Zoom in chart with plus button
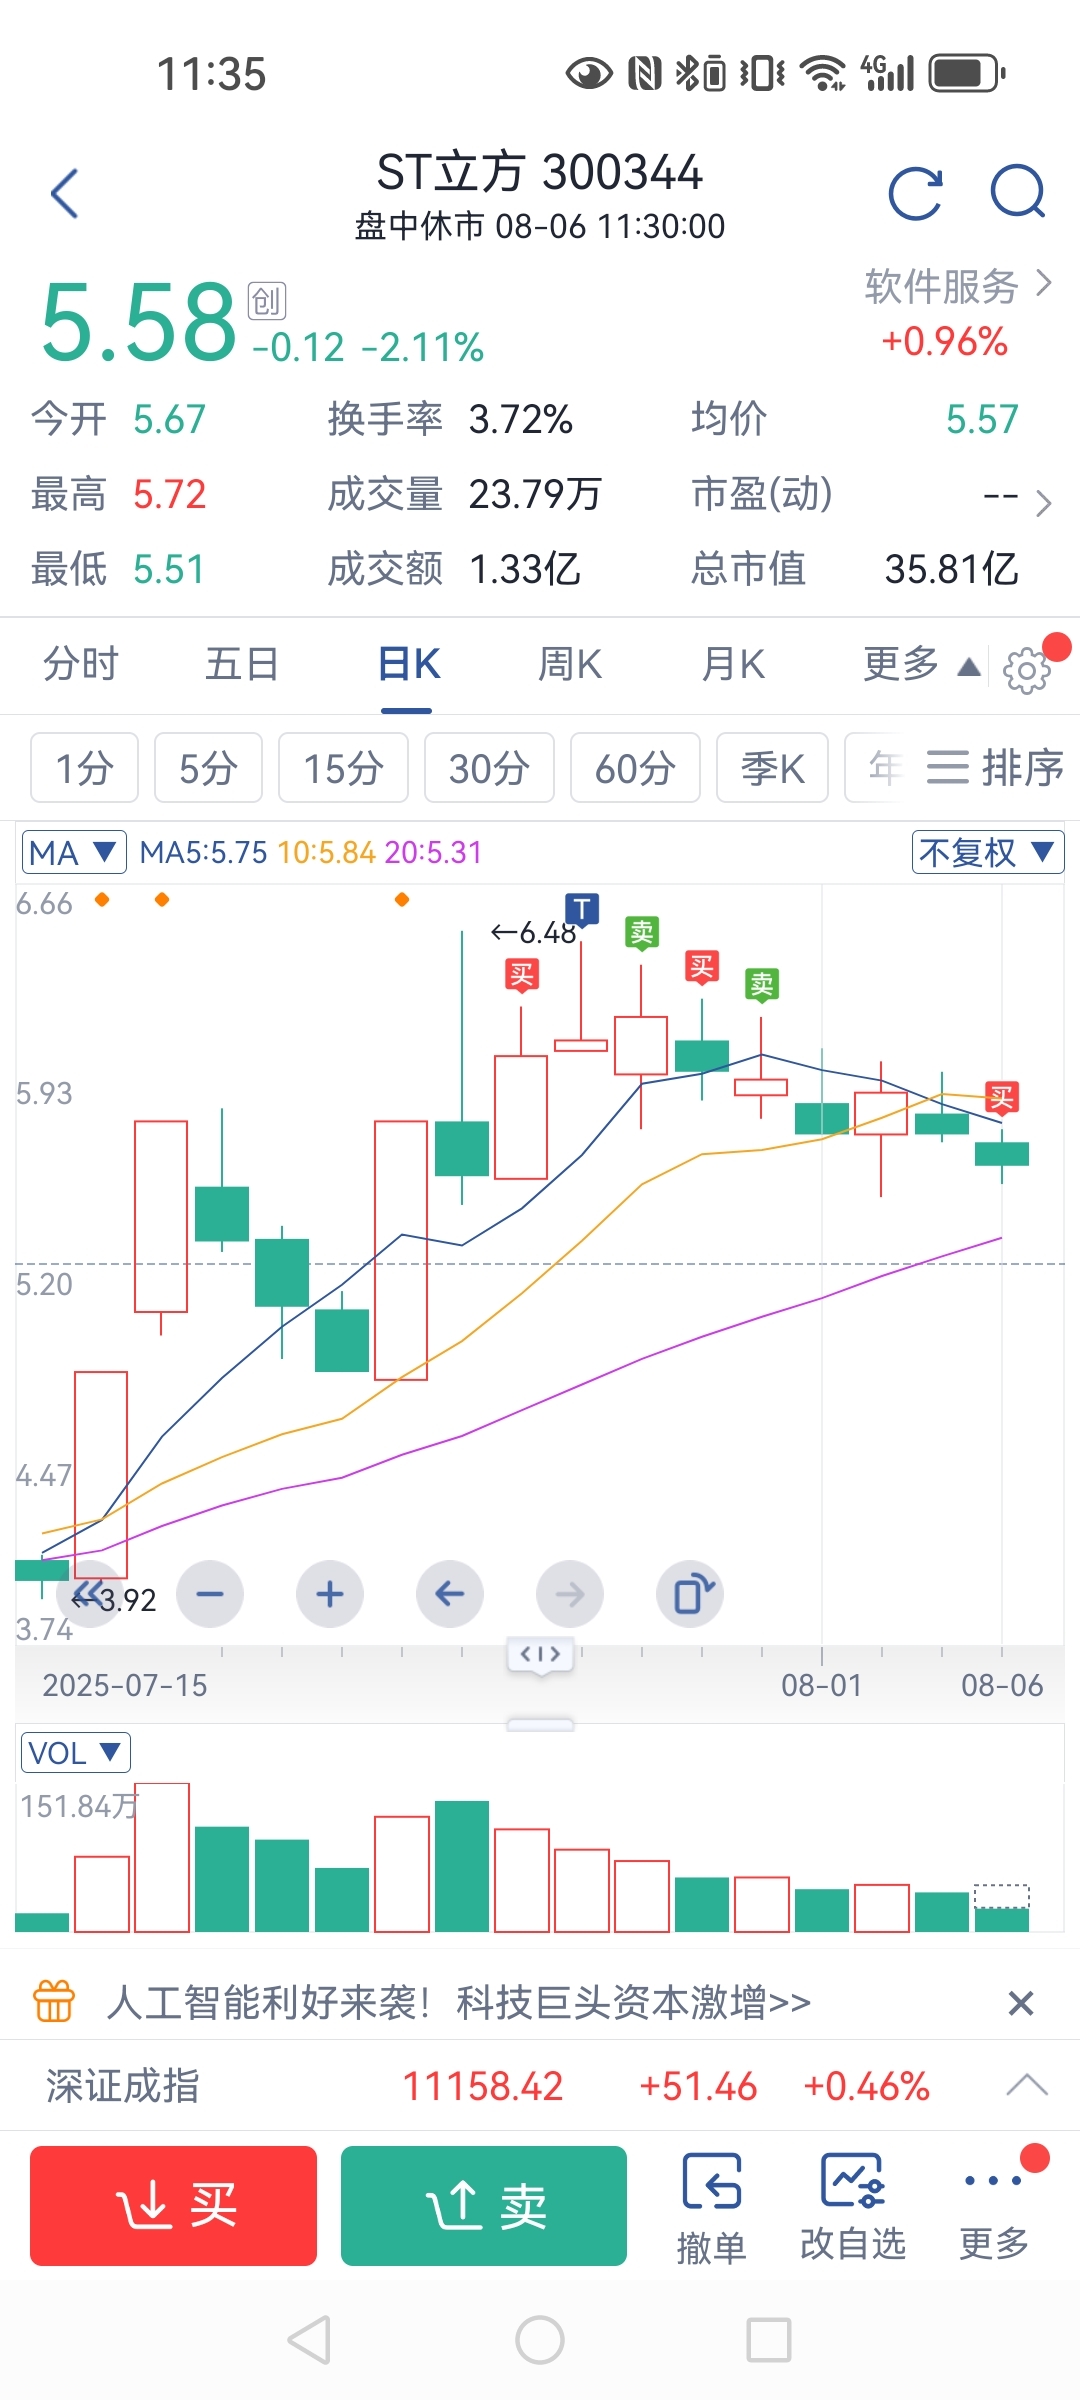1080x2400 pixels. click(330, 1593)
